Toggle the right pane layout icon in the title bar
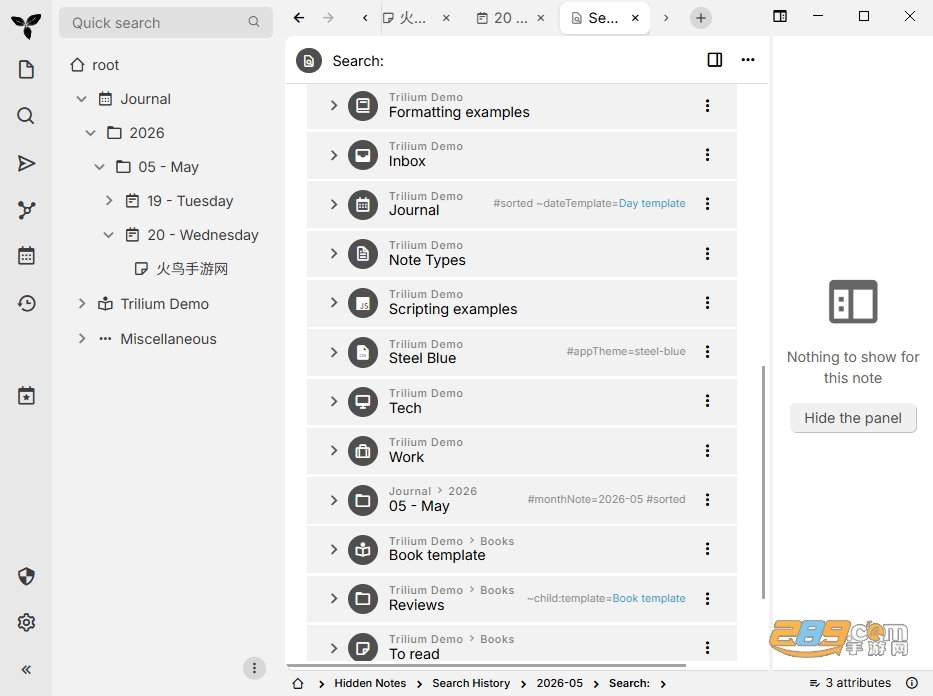This screenshot has height=696, width=933. point(779,17)
